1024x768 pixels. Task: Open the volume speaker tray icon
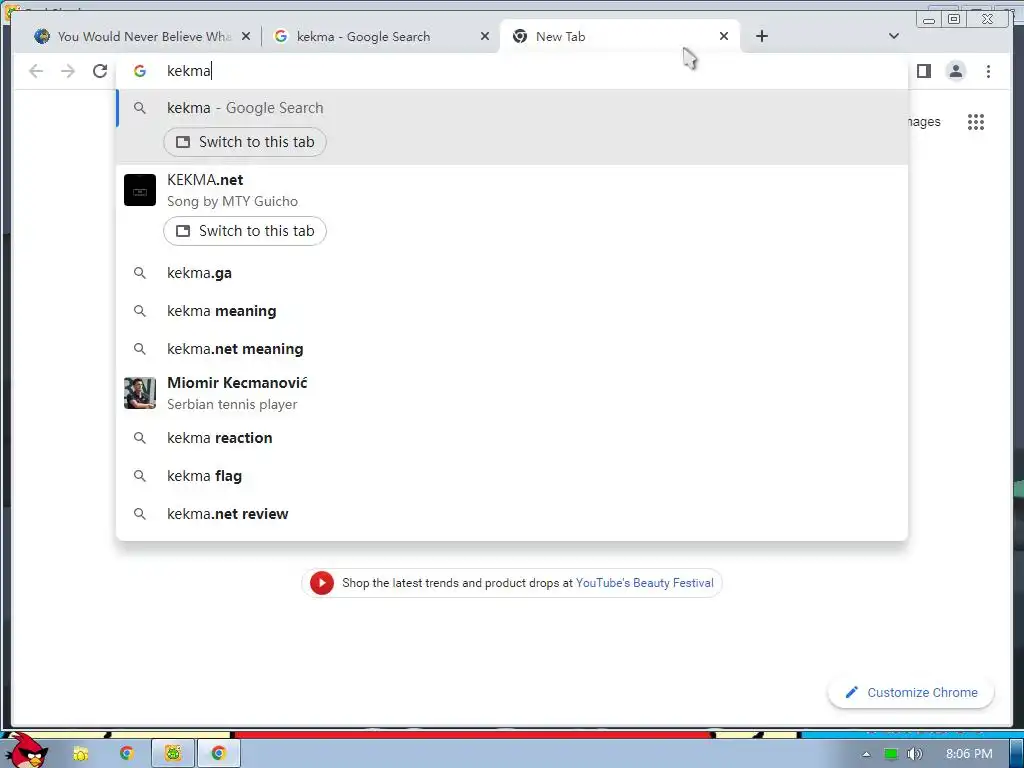click(x=914, y=754)
